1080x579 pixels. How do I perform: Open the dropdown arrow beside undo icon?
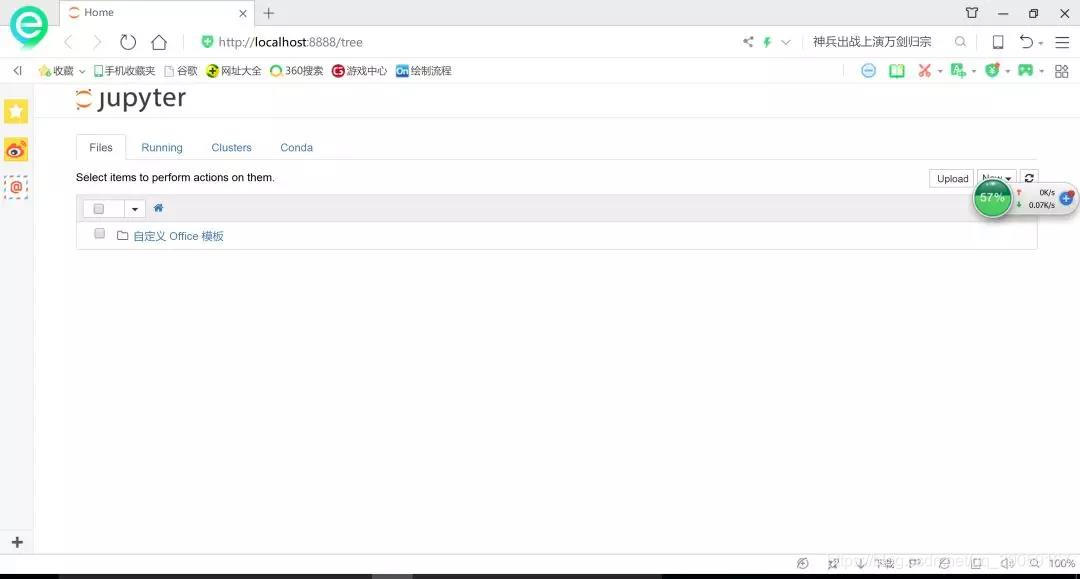tap(1040, 43)
